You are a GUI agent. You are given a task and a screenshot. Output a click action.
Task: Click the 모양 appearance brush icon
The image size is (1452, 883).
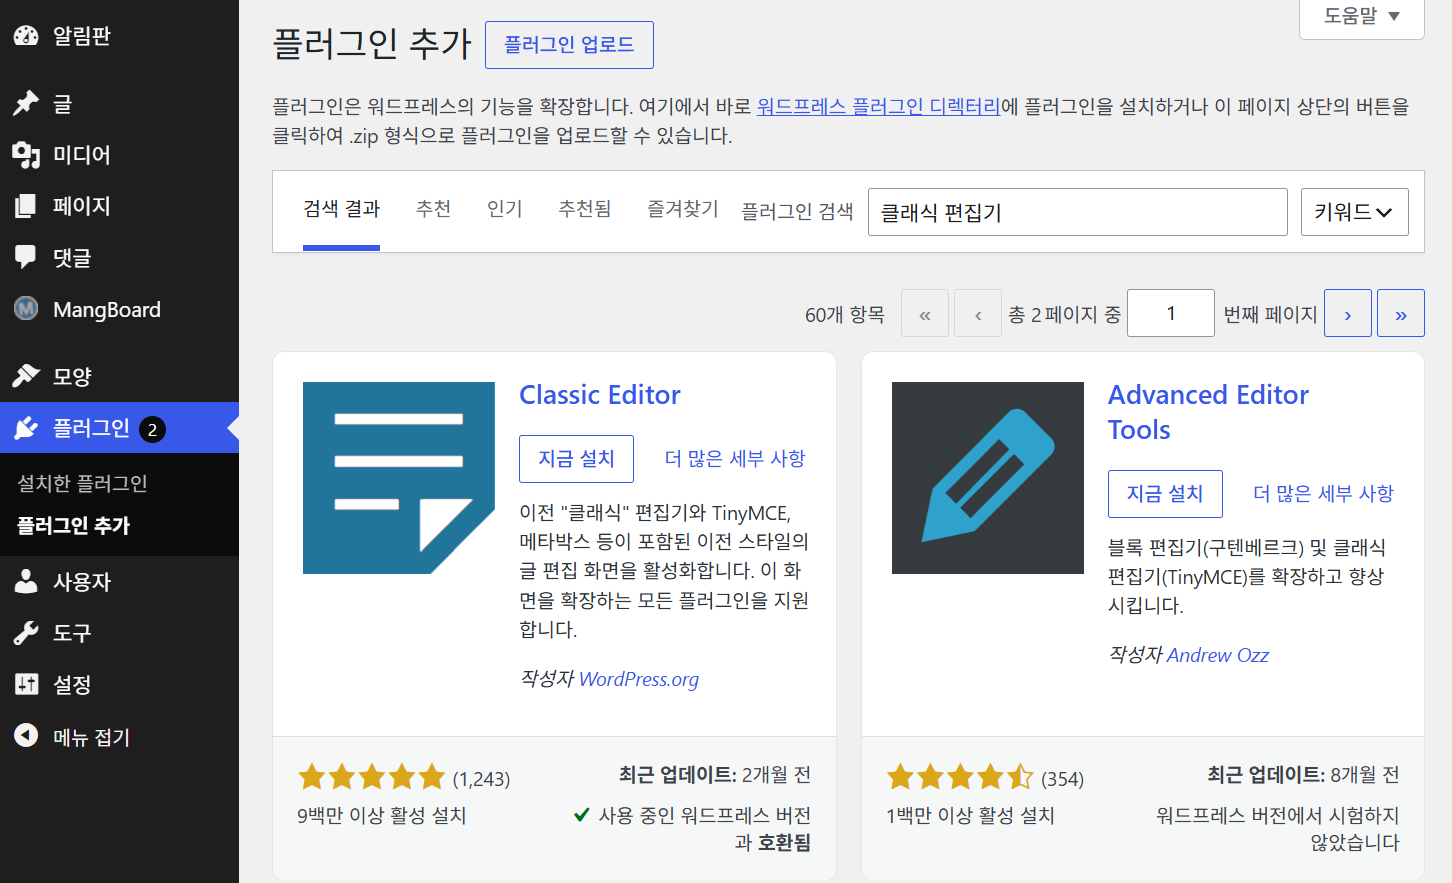[x=26, y=376]
